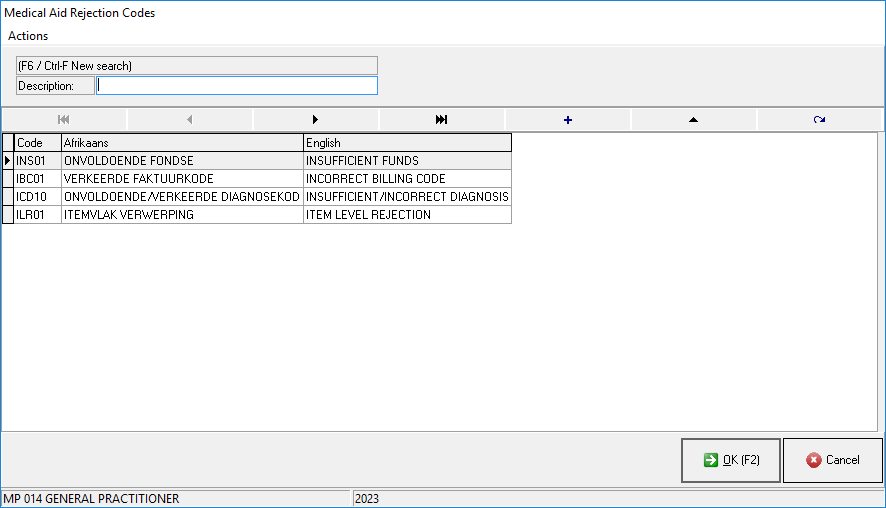Viewport: 886px width, 508px height.
Task: Select the ILR01 code cell
Action: (38, 215)
